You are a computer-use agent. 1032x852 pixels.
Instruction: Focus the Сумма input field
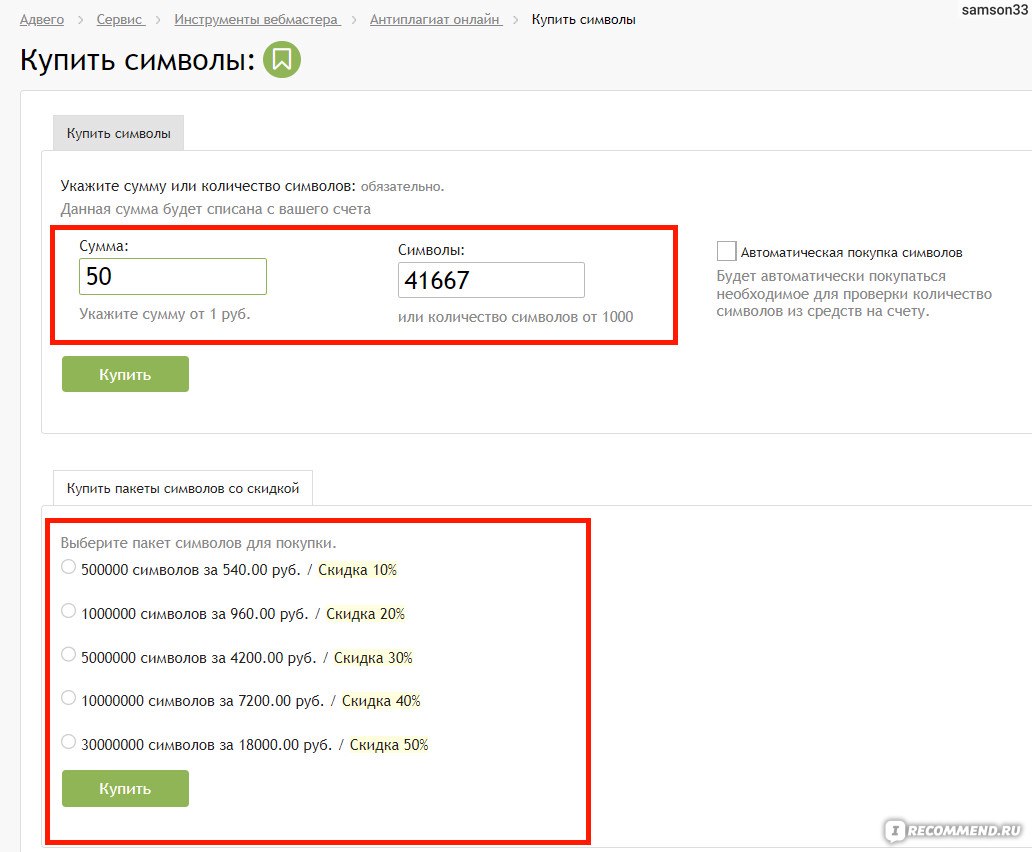(x=173, y=276)
